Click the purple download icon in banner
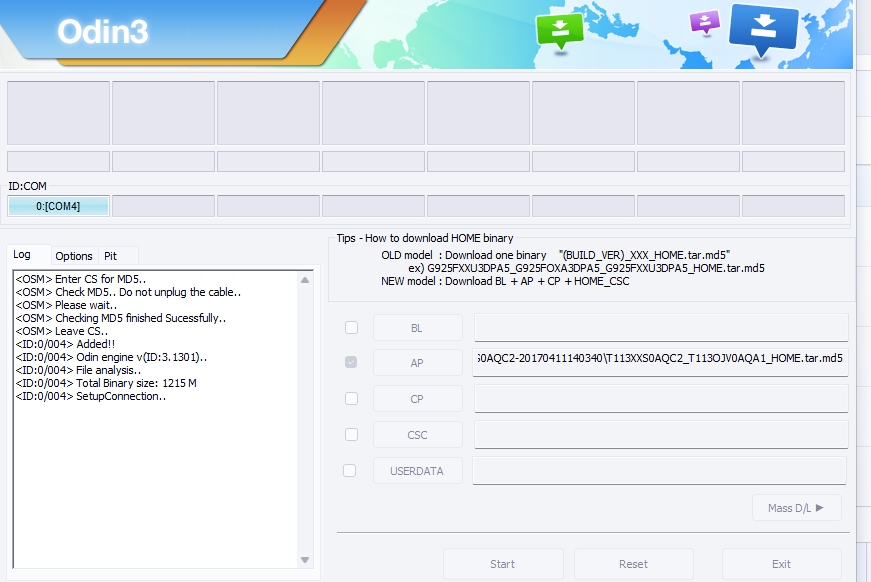Screen dimensions: 871x582 coord(705,23)
